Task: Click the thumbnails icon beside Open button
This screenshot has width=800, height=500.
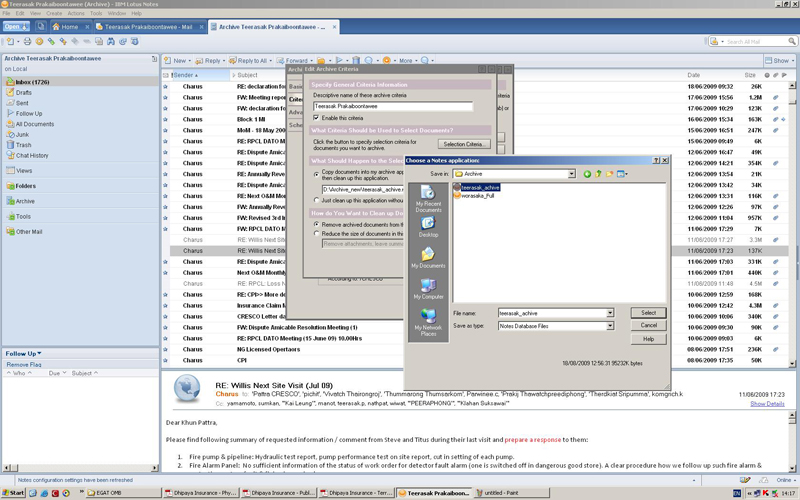Action: 41,27
